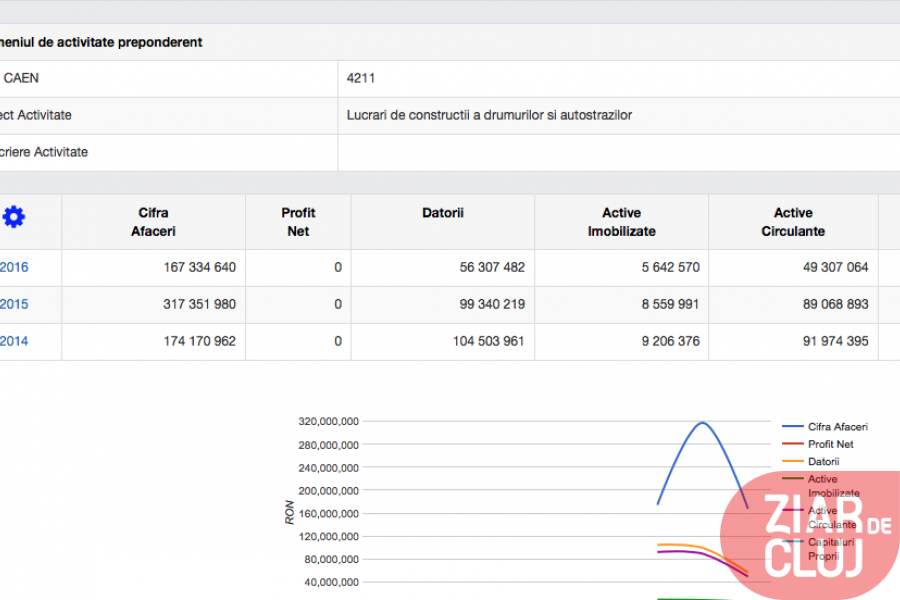Select the Active Imobilizate column header

click(x=622, y=222)
